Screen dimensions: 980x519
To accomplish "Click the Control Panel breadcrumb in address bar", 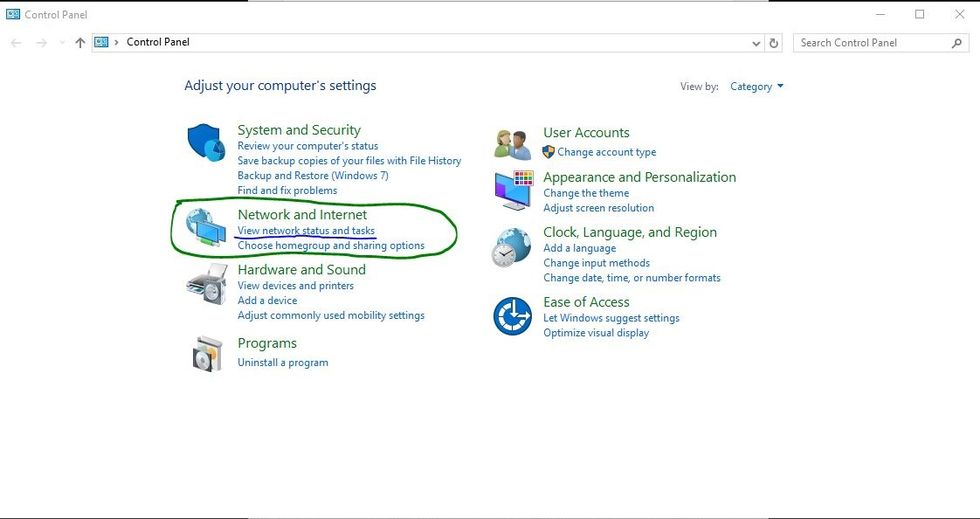I will (x=158, y=43).
